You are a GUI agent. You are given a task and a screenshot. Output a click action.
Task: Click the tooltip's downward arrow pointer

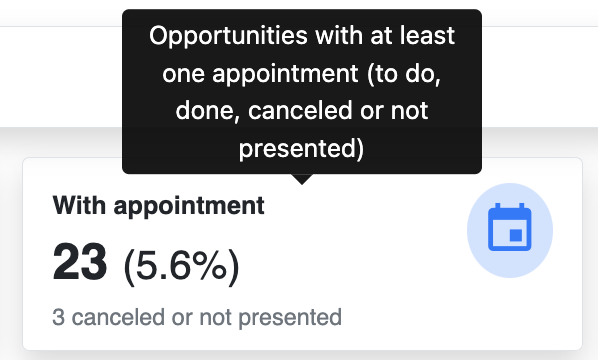pos(302,179)
